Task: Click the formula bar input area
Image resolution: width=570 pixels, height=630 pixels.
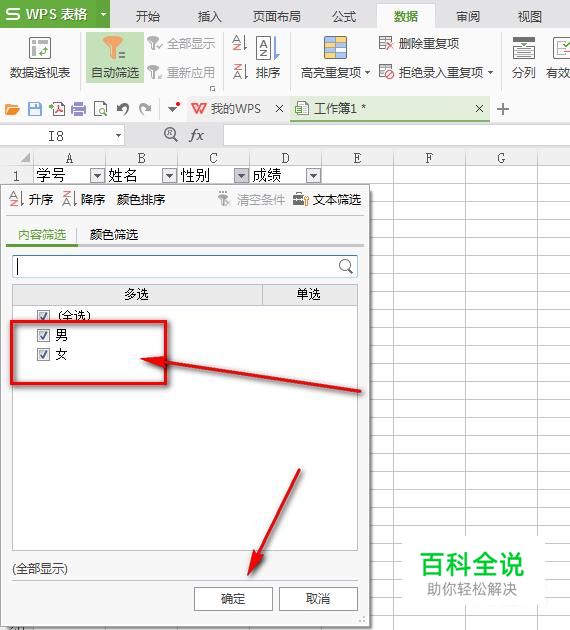Action: tap(396, 135)
